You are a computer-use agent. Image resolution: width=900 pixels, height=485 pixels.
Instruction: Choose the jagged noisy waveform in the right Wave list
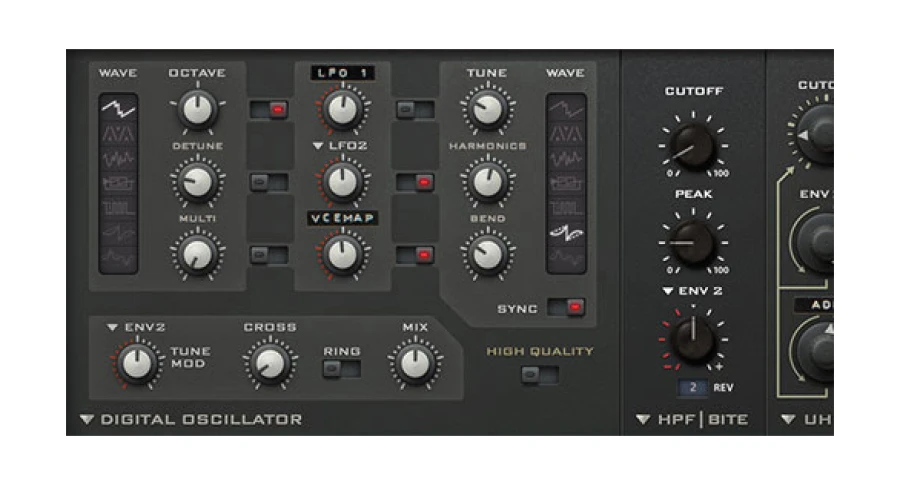[566, 158]
